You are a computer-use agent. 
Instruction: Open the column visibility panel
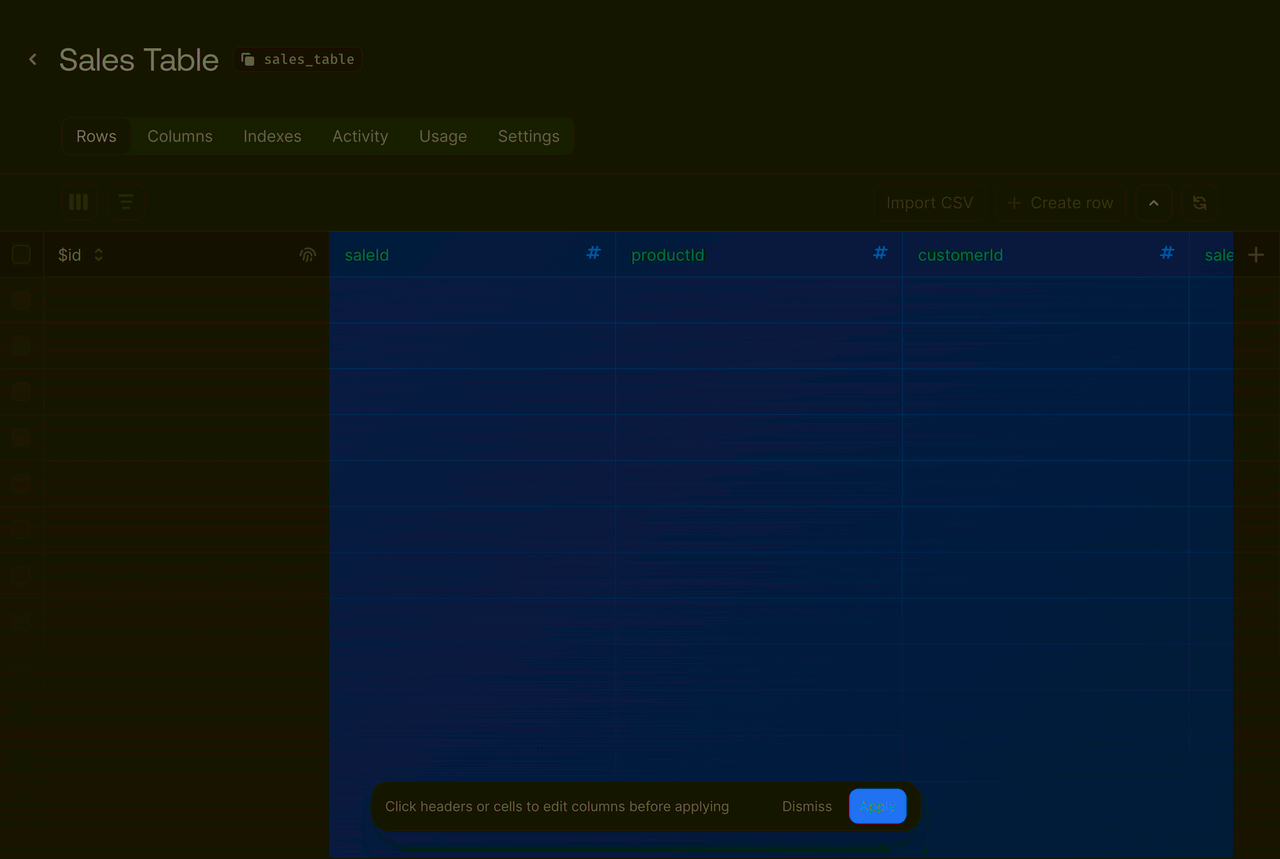click(x=78, y=202)
